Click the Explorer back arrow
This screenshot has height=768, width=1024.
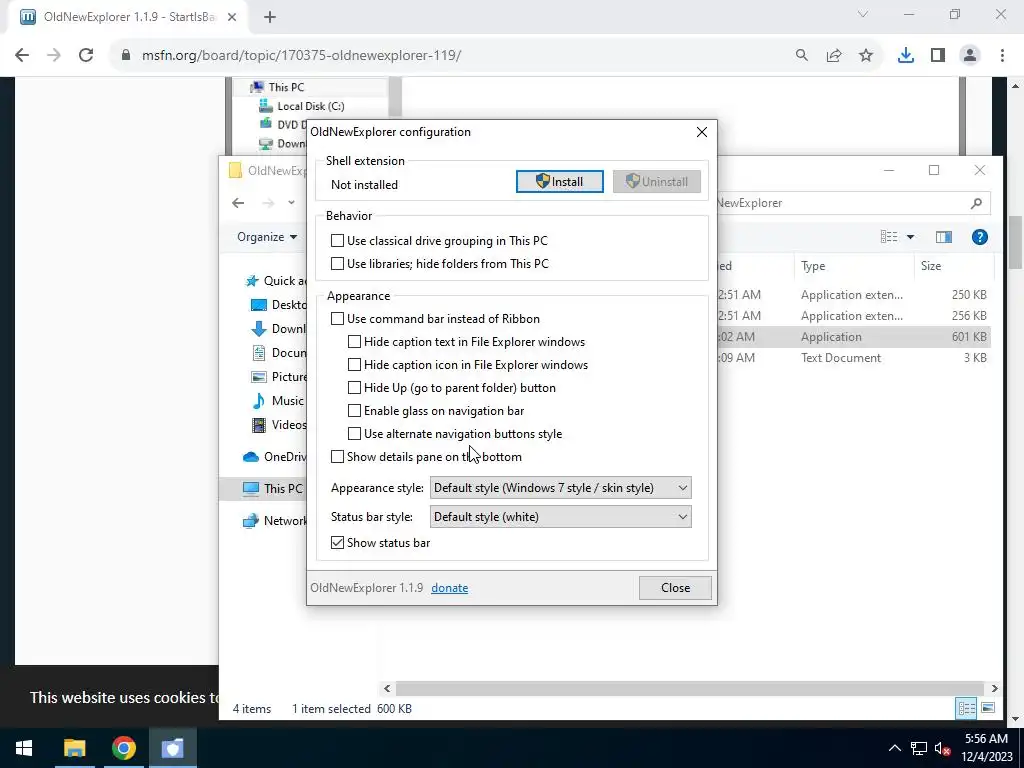tap(238, 203)
